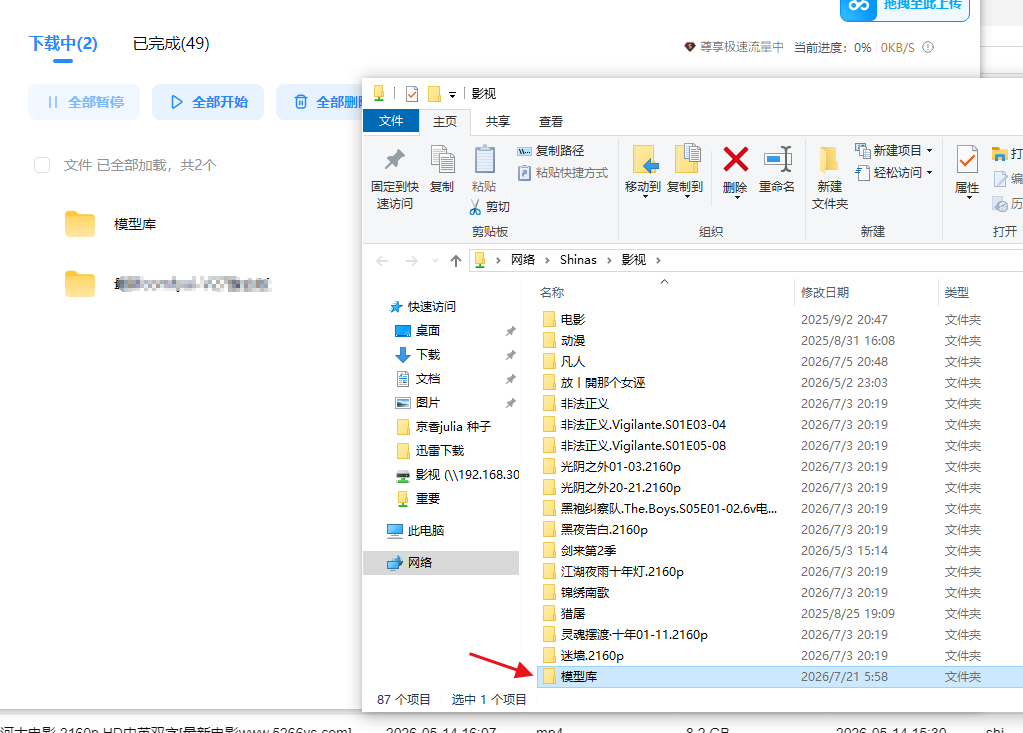Open Properties via checkmark icon
Screen dimensions: 1023x733
pos(967,160)
